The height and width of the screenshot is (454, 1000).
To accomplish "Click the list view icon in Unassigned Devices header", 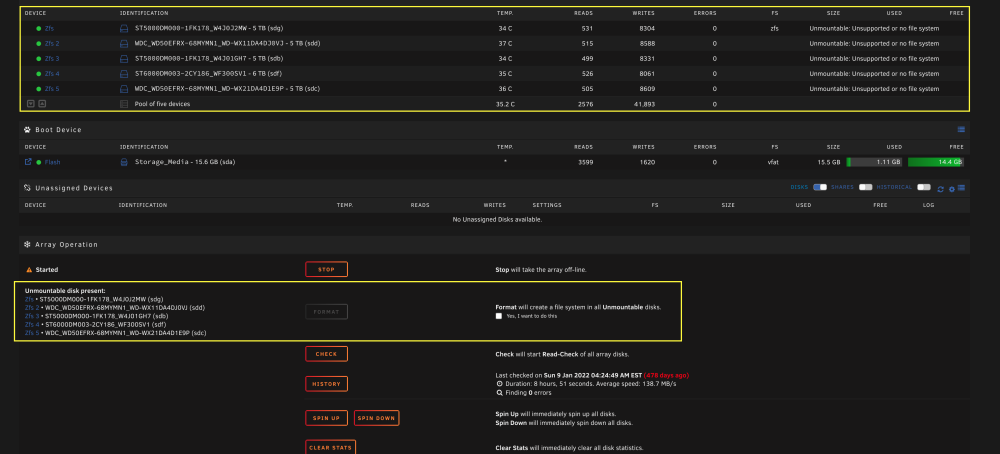I will 961,188.
